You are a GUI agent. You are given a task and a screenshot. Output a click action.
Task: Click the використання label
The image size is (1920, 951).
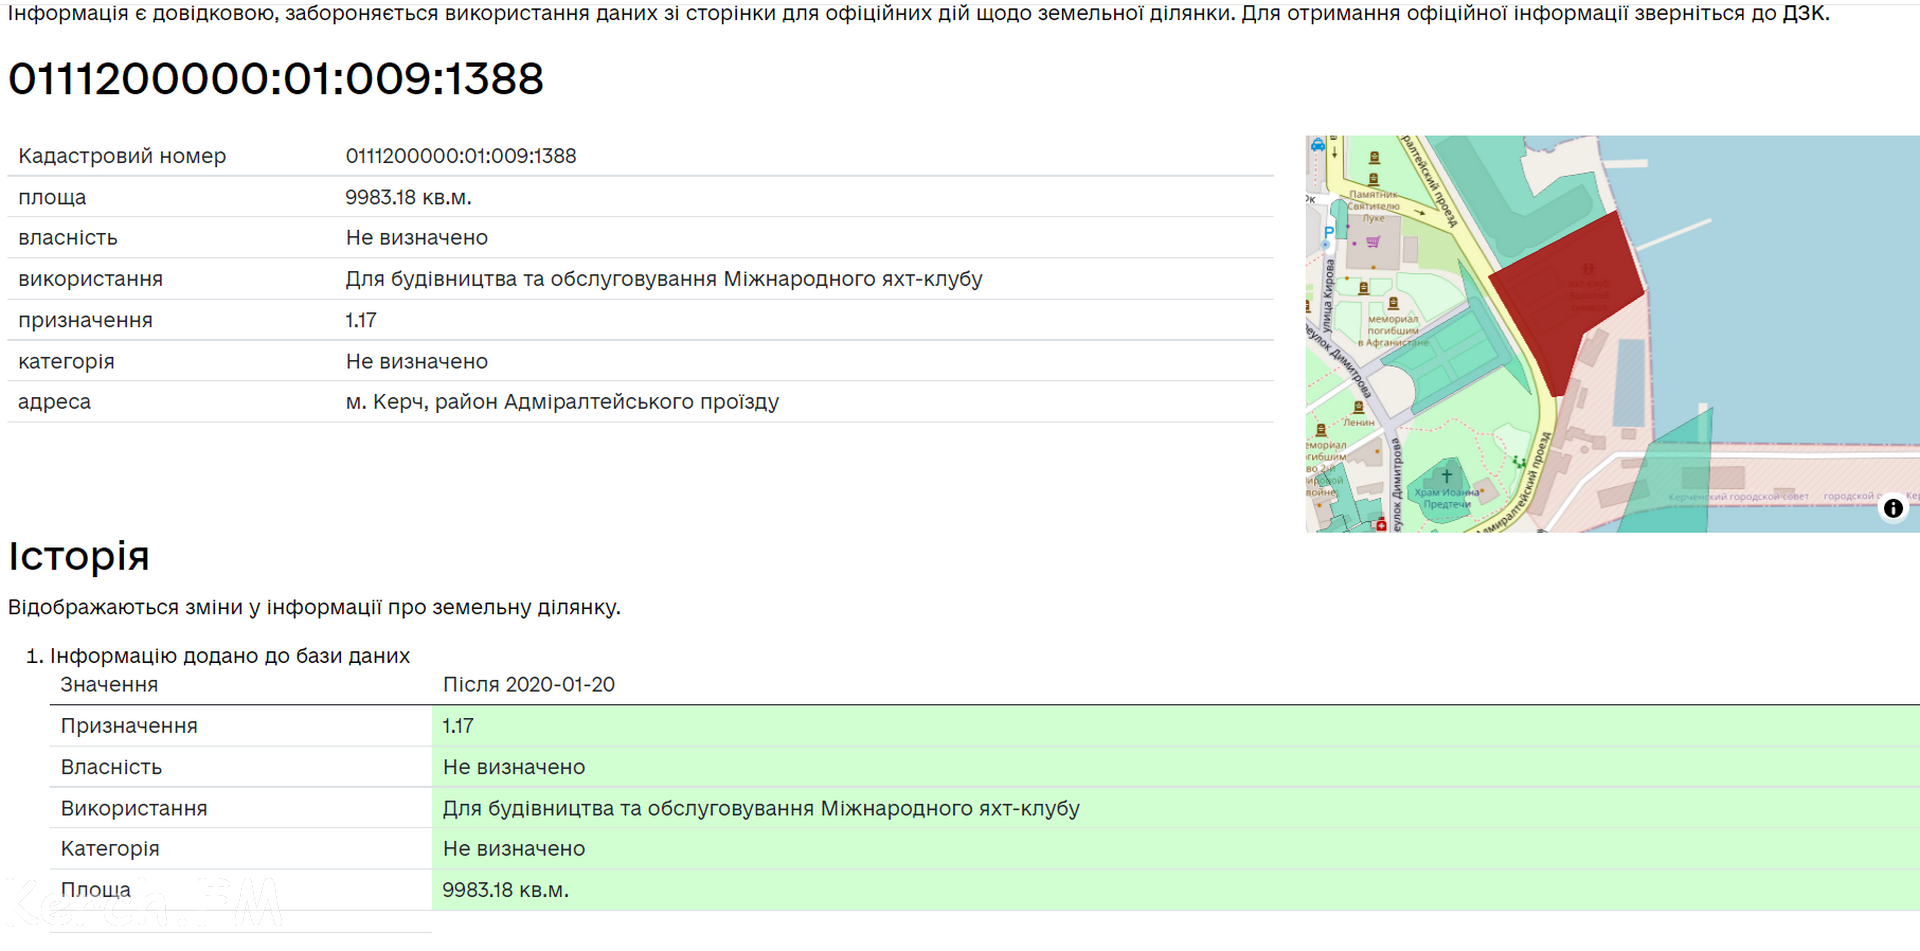coord(90,279)
